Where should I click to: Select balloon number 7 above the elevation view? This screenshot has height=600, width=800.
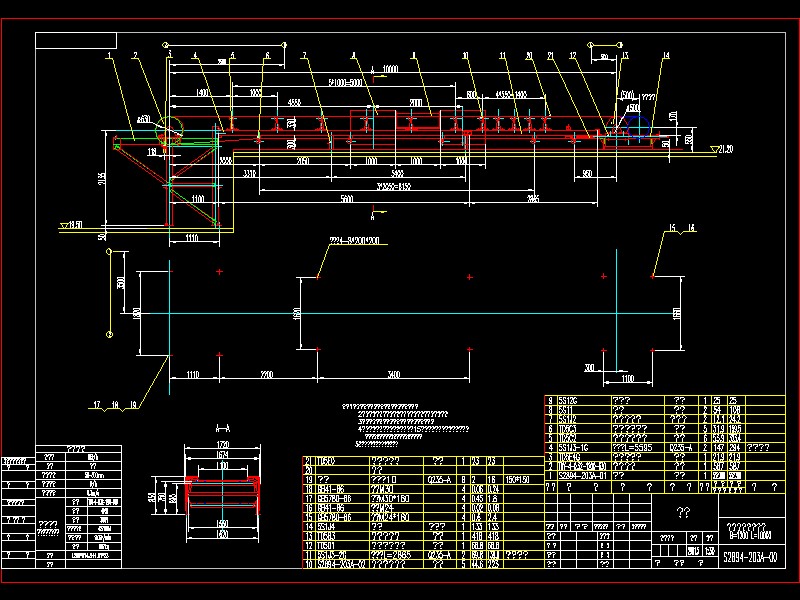[x=304, y=55]
